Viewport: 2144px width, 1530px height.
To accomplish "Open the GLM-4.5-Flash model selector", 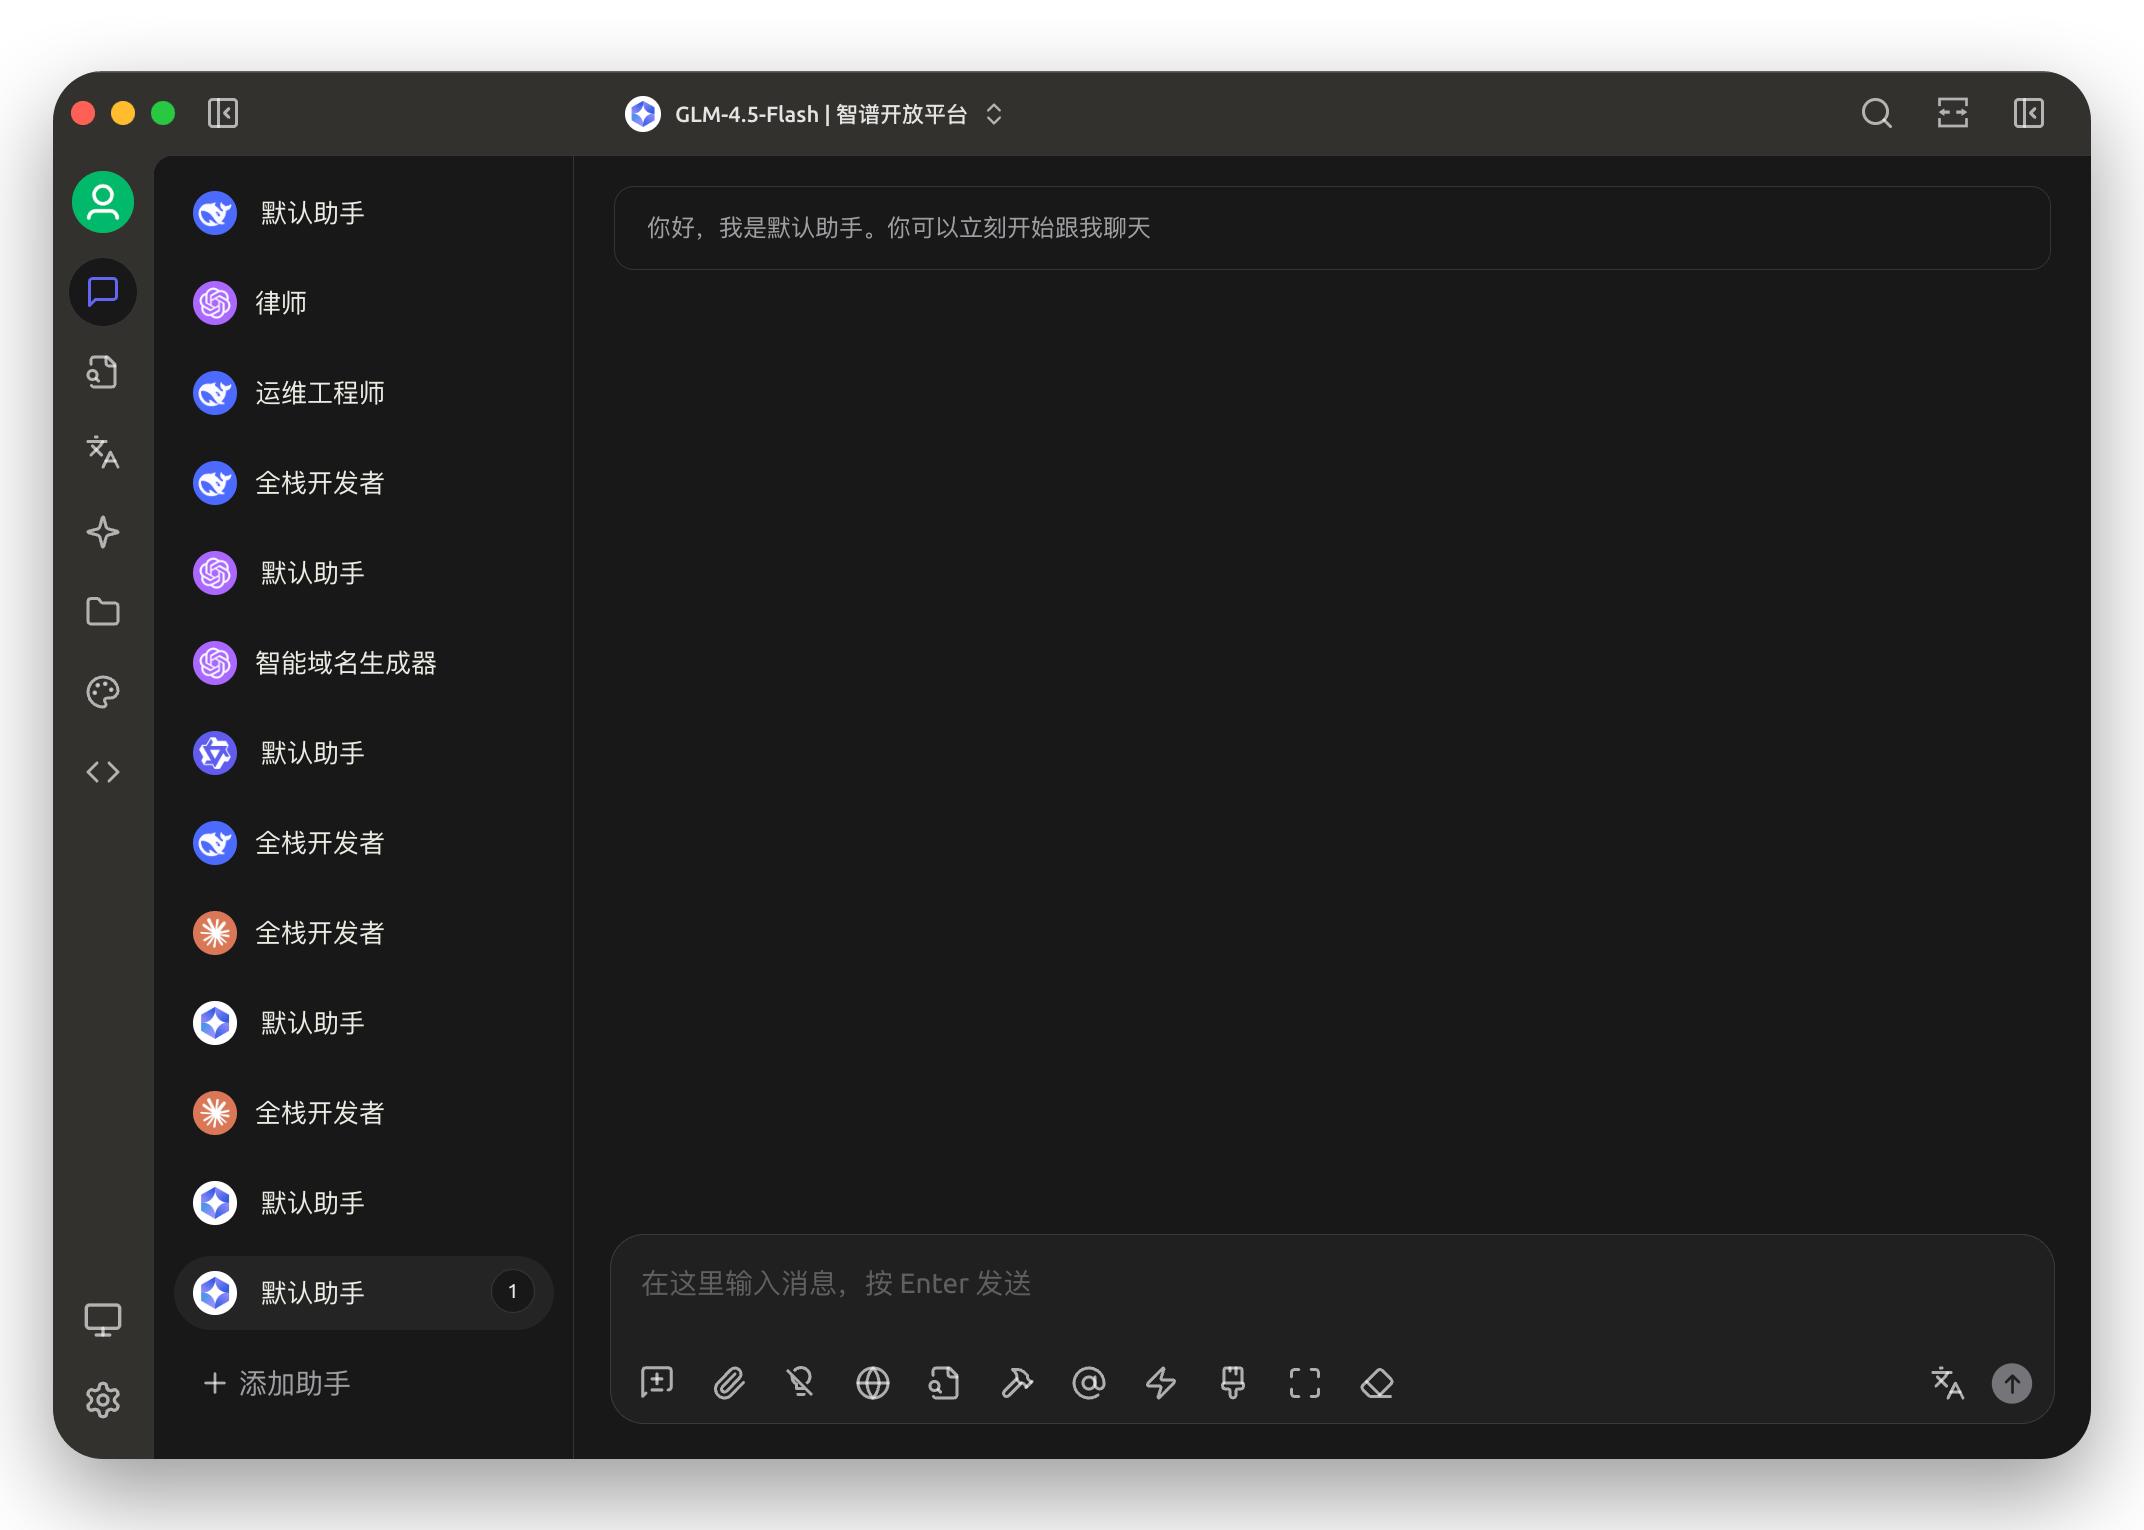I will [x=815, y=113].
